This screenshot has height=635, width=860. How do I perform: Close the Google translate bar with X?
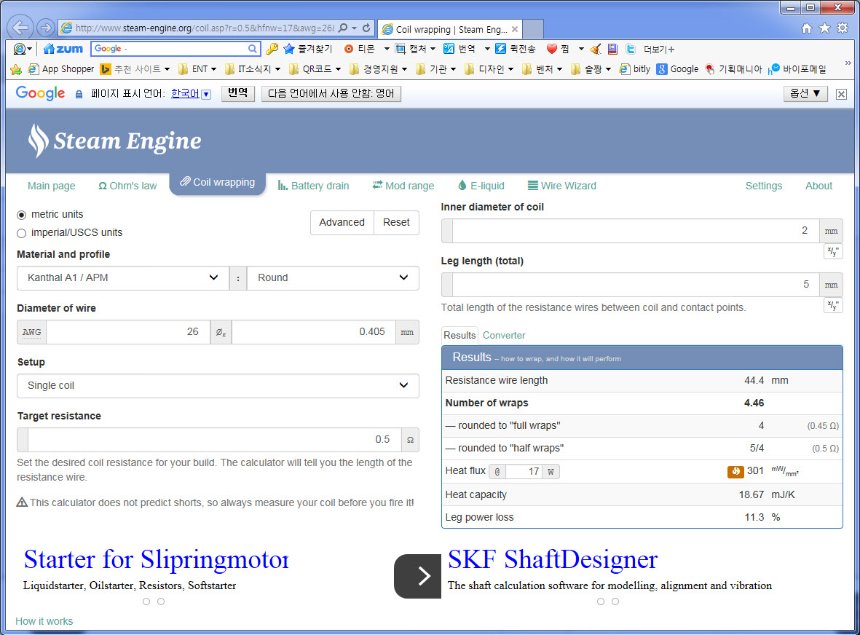[x=841, y=94]
